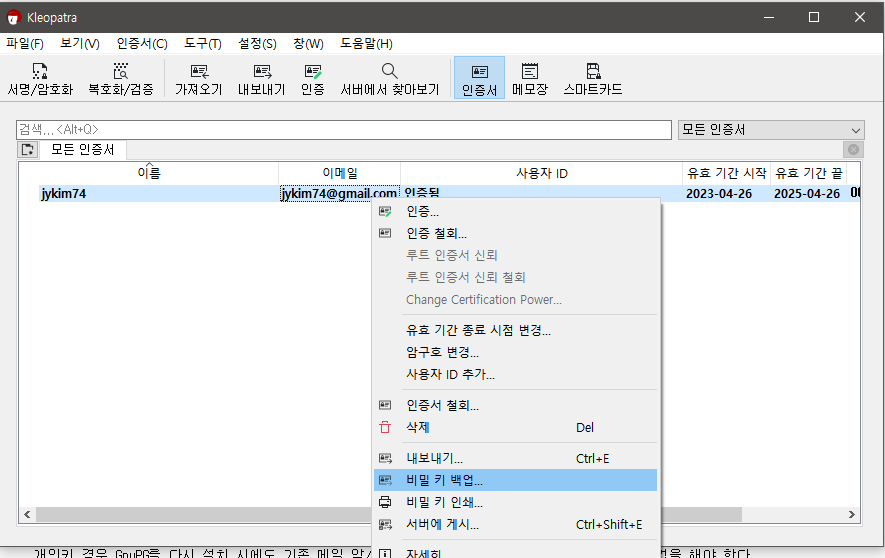Open the 창(W) menu
This screenshot has height=558, width=885.
[x=308, y=43]
